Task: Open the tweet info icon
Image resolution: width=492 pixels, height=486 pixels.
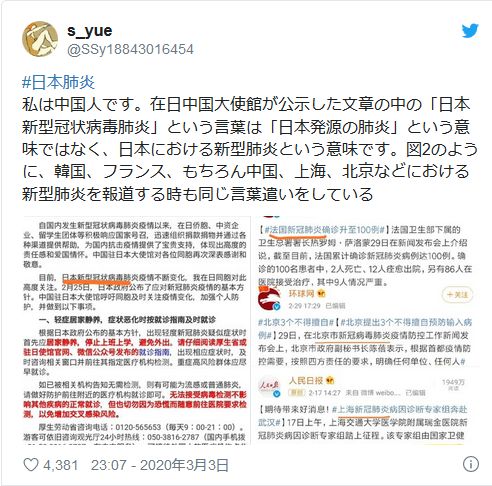Action: coord(471,464)
